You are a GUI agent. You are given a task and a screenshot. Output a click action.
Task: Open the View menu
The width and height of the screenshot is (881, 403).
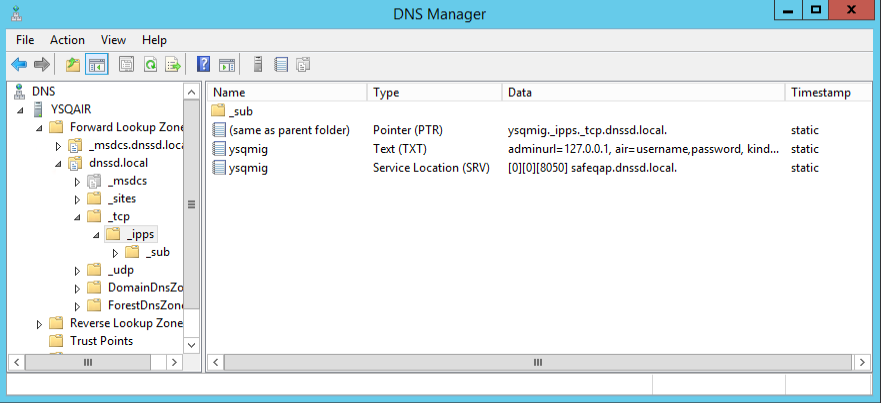click(113, 40)
